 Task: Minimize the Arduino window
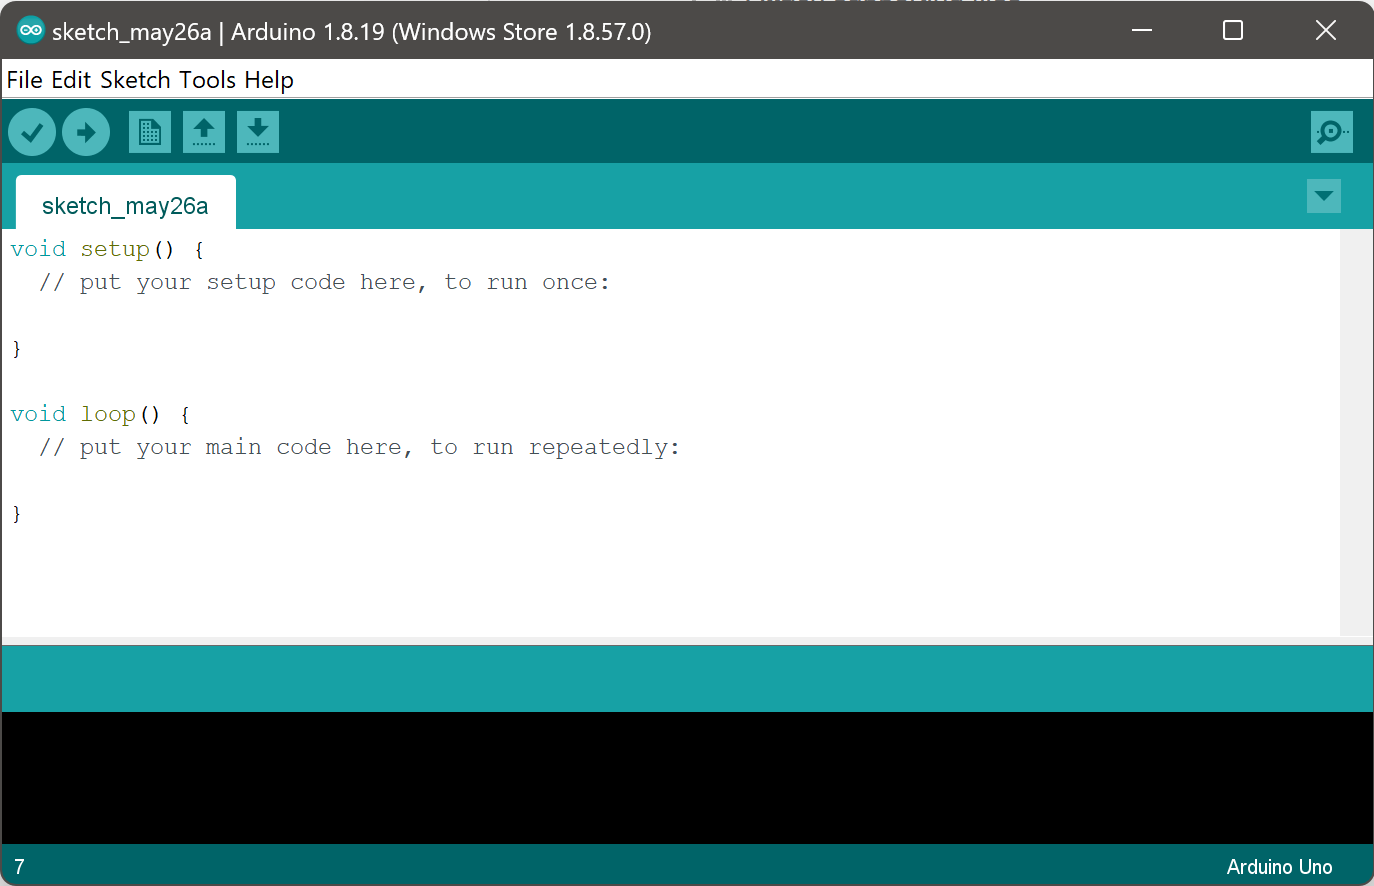1142,30
